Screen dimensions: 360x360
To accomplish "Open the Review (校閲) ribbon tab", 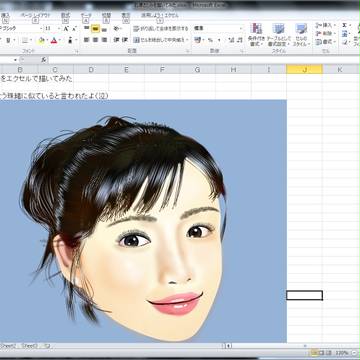I will pyautogui.click(x=106, y=15).
